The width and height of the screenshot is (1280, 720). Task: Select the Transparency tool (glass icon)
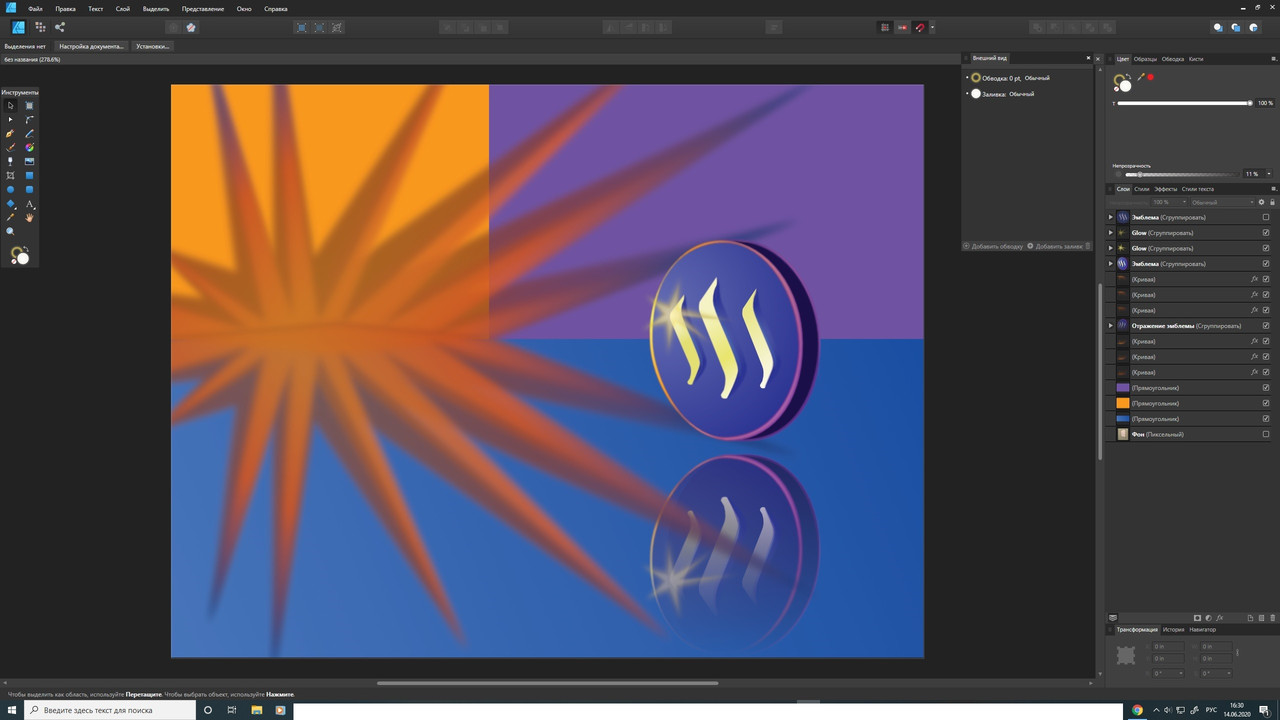tap(10, 161)
